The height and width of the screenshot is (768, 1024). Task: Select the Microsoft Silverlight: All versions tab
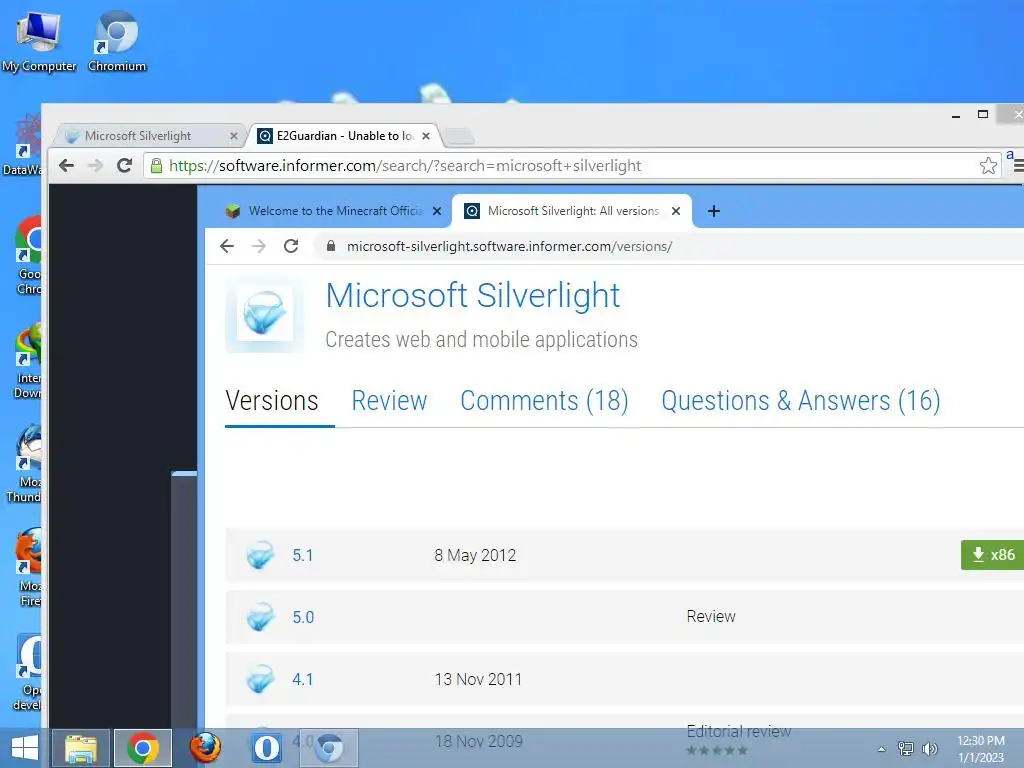[x=571, y=211]
